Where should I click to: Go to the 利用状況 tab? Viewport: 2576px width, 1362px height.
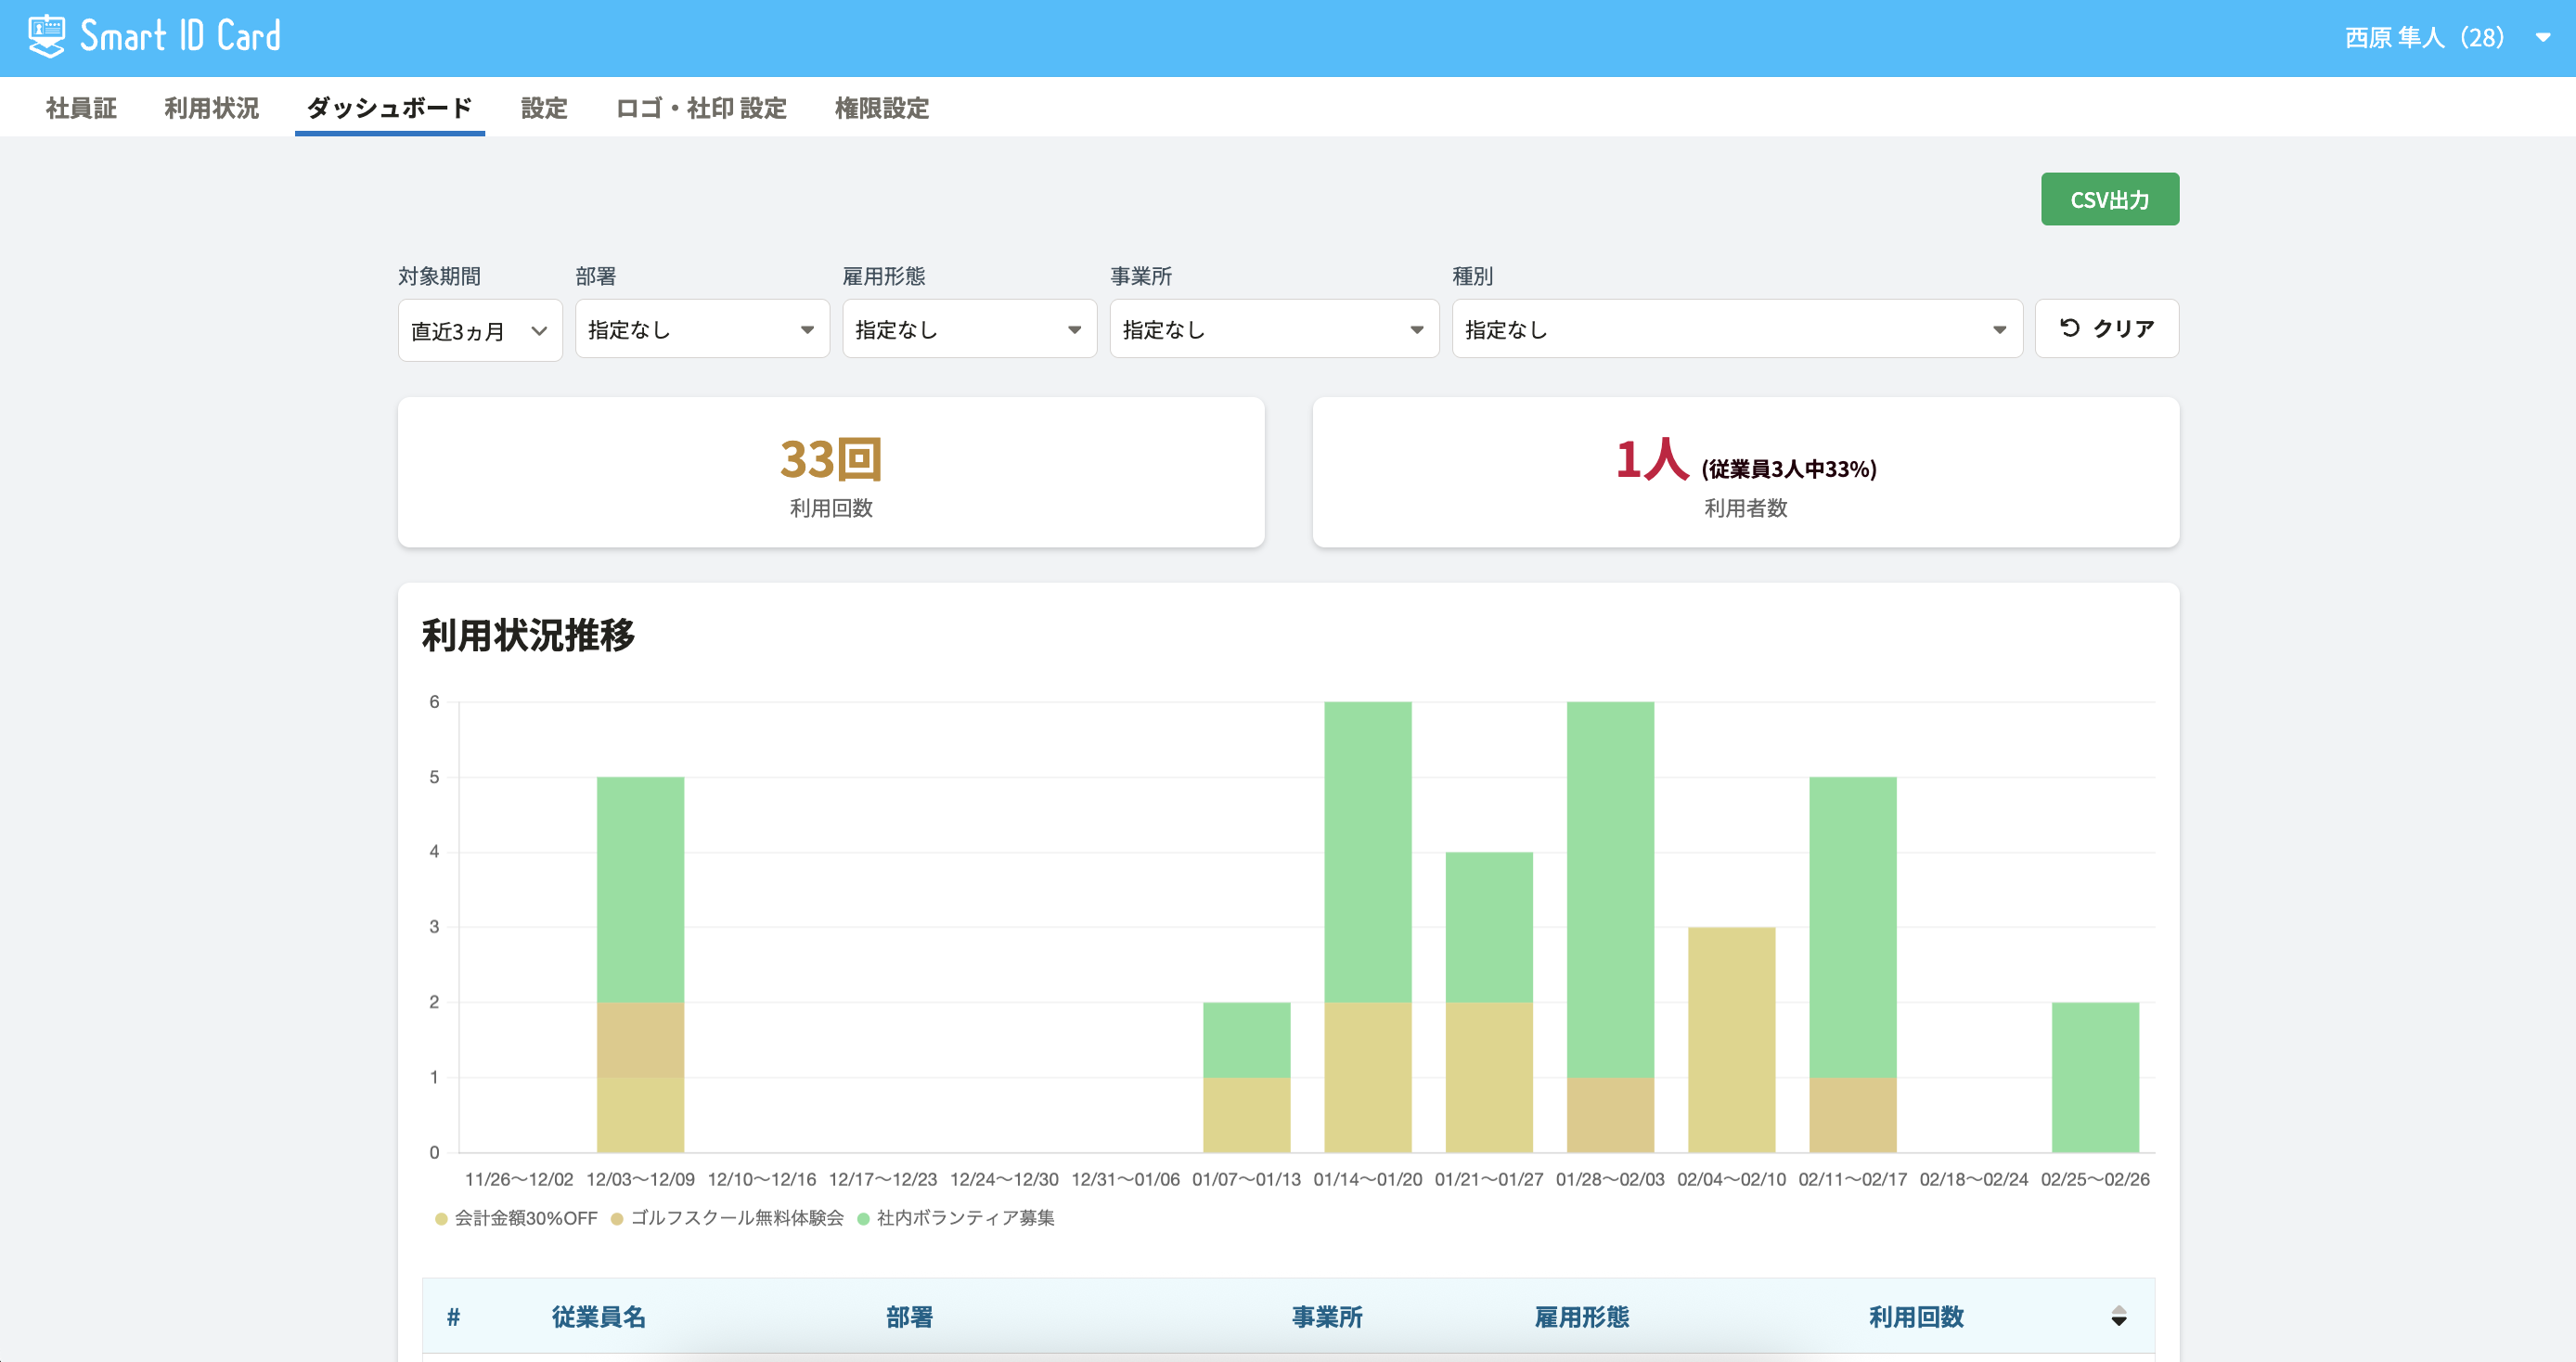tap(211, 108)
